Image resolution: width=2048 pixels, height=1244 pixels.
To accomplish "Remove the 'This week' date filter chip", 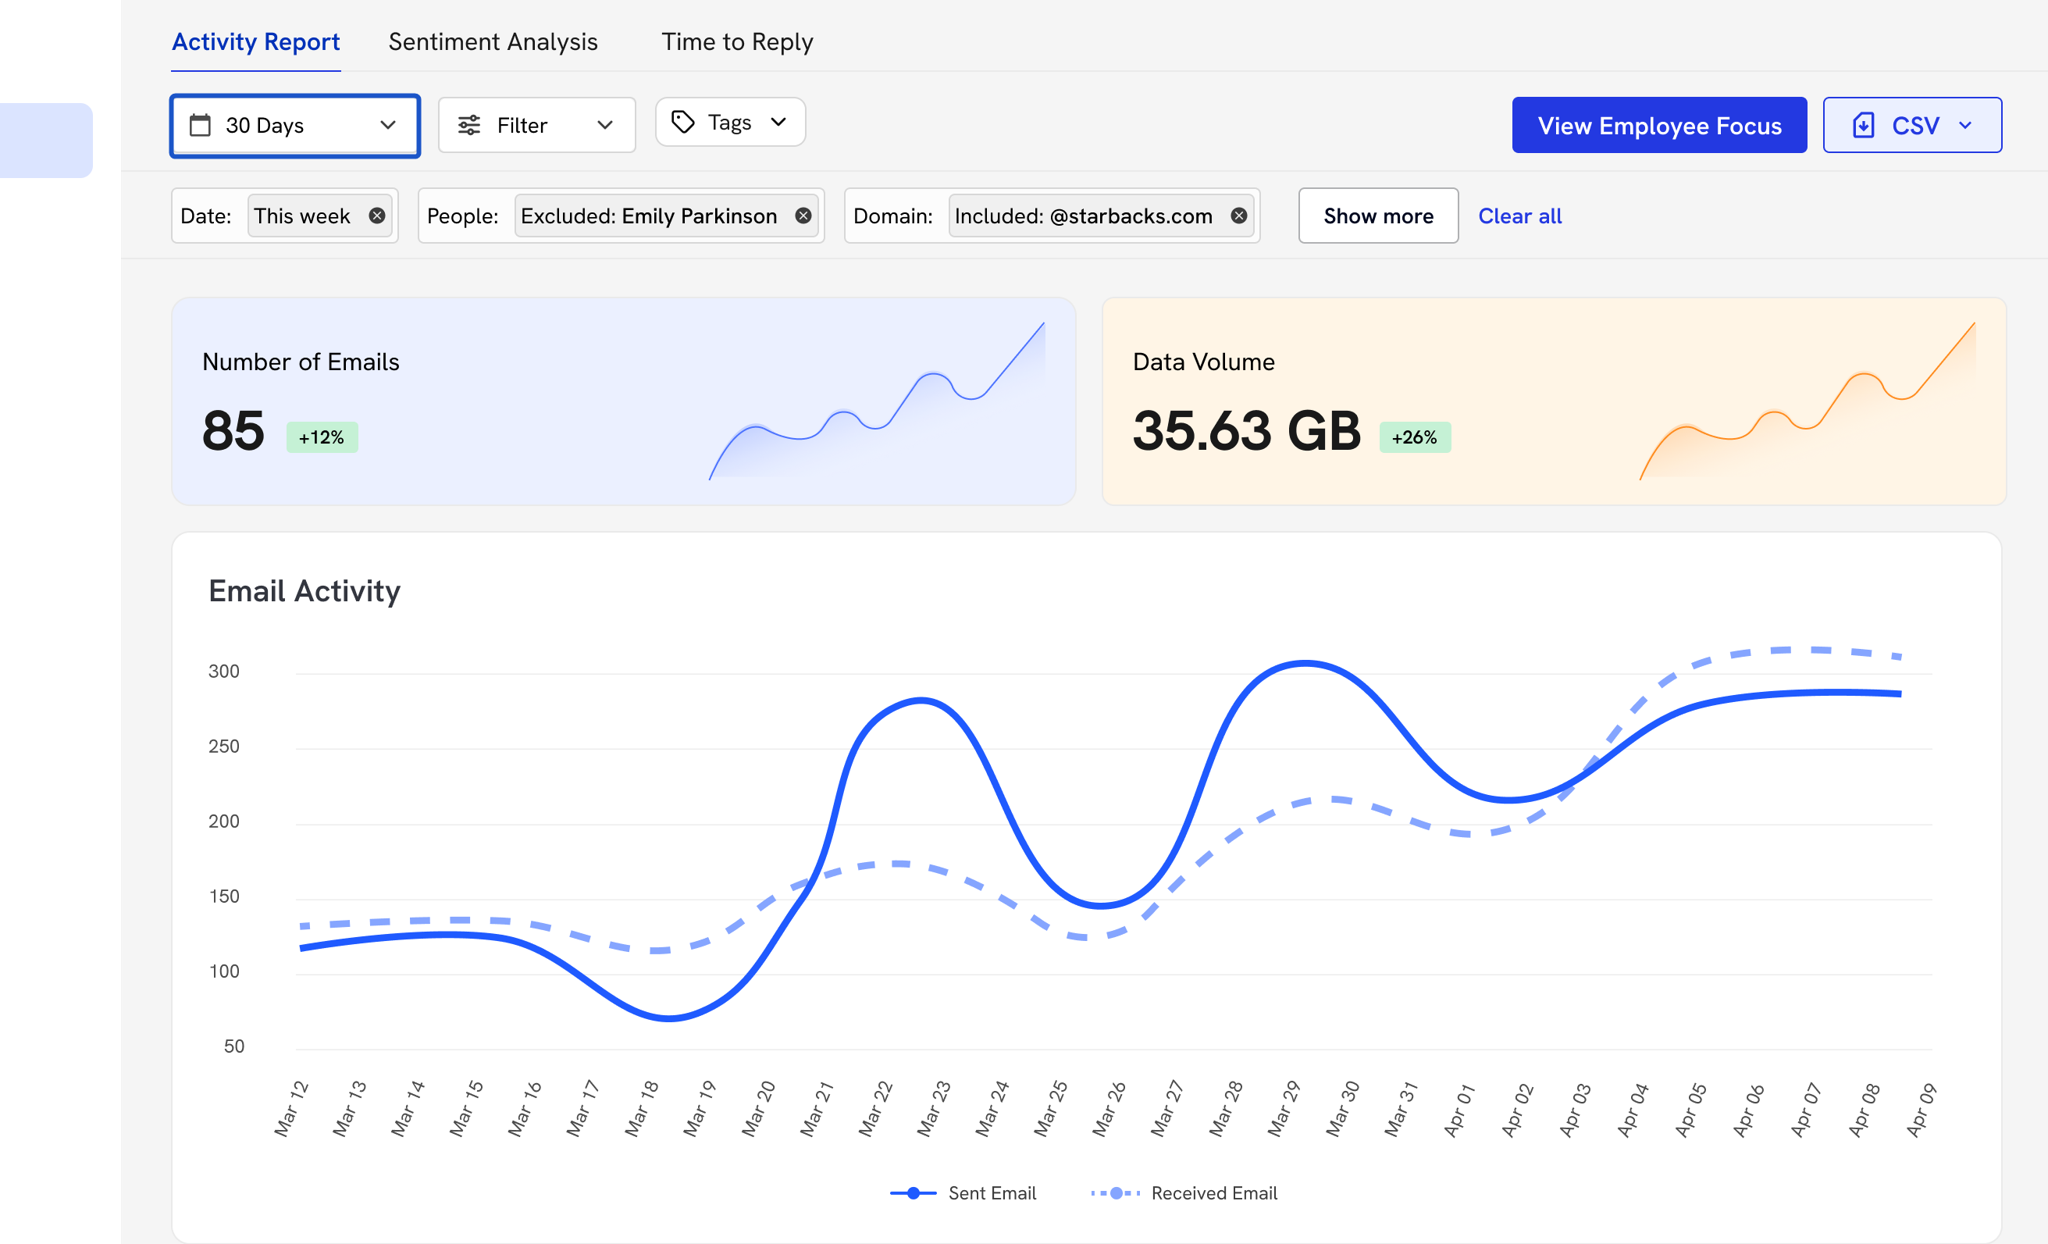I will click(x=377, y=216).
